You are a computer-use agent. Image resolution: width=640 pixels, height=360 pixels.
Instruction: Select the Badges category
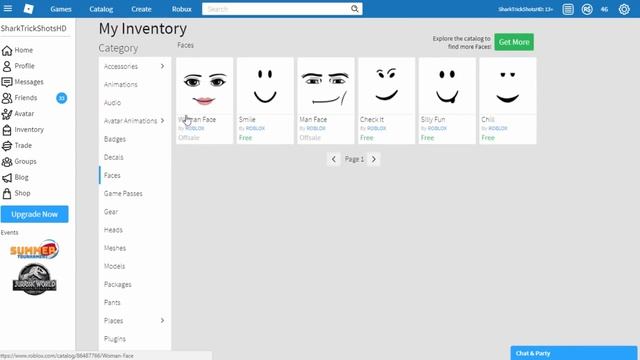(115, 139)
